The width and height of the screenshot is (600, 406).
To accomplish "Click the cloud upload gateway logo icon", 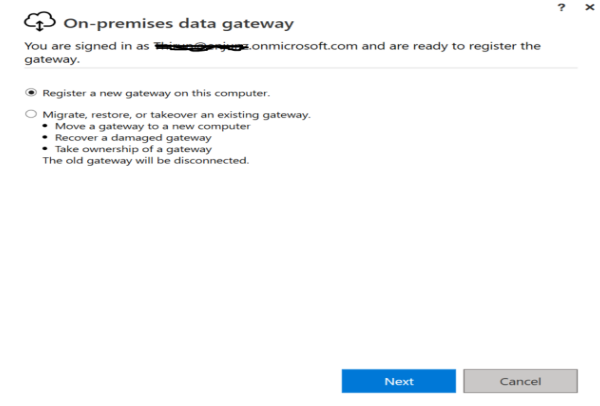I will pos(40,21).
